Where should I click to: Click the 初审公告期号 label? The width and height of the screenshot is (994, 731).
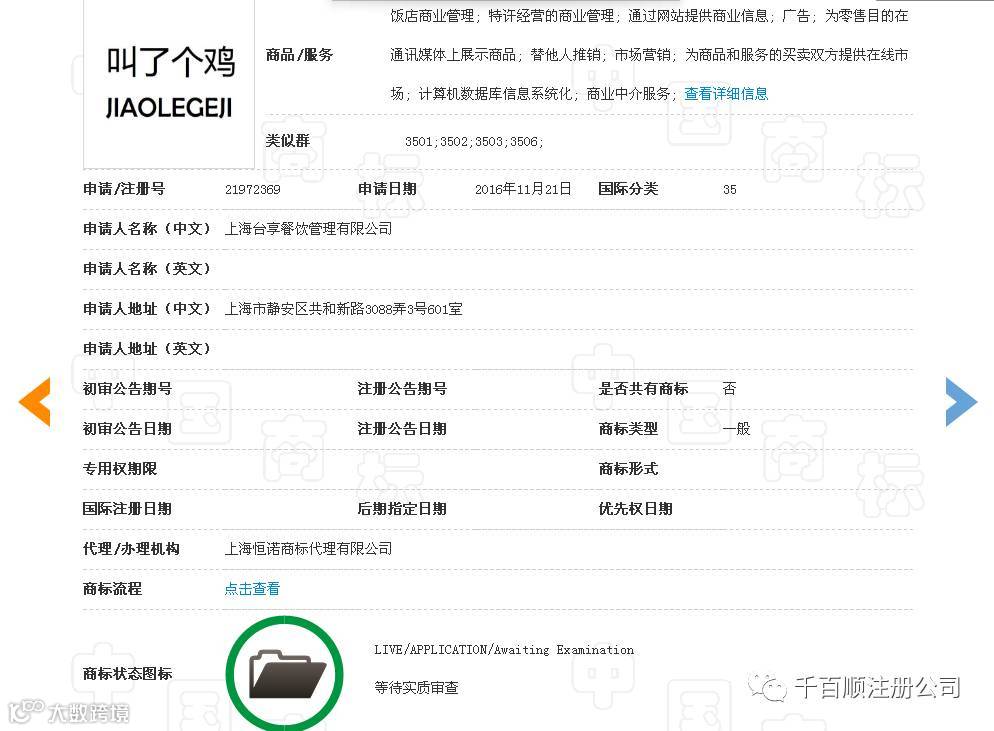click(127, 389)
